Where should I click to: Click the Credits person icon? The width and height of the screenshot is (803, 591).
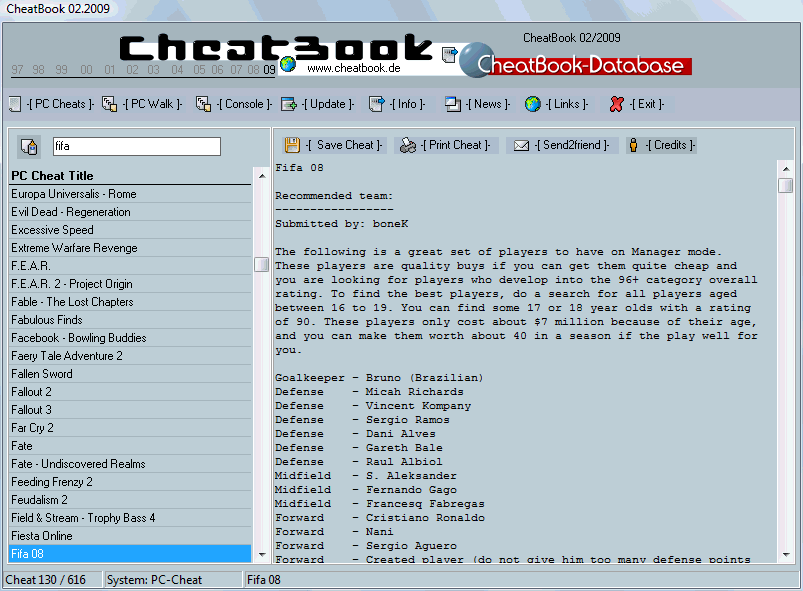click(x=633, y=145)
